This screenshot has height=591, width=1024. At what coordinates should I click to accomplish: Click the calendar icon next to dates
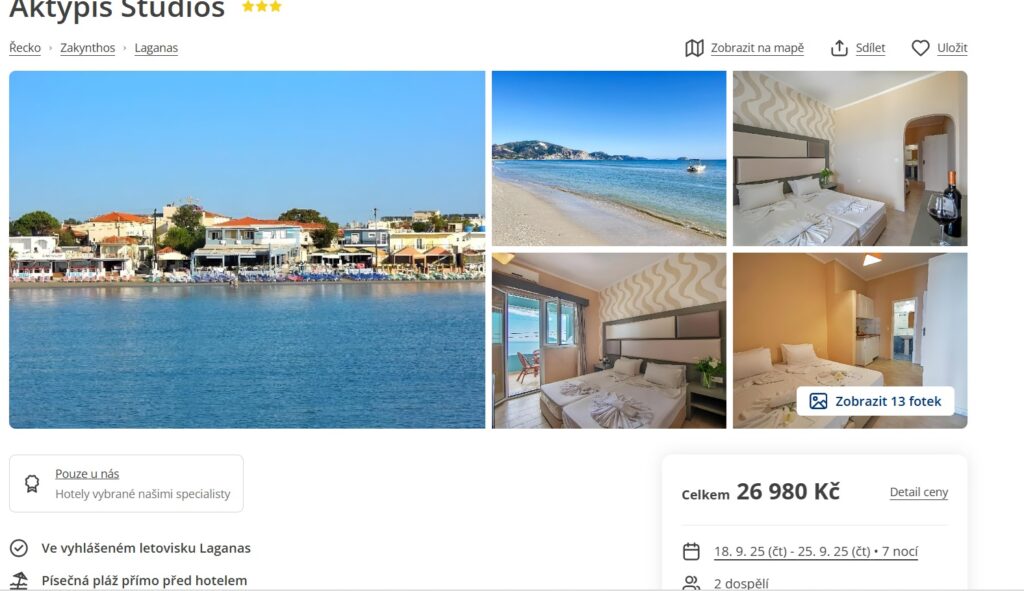coord(691,551)
